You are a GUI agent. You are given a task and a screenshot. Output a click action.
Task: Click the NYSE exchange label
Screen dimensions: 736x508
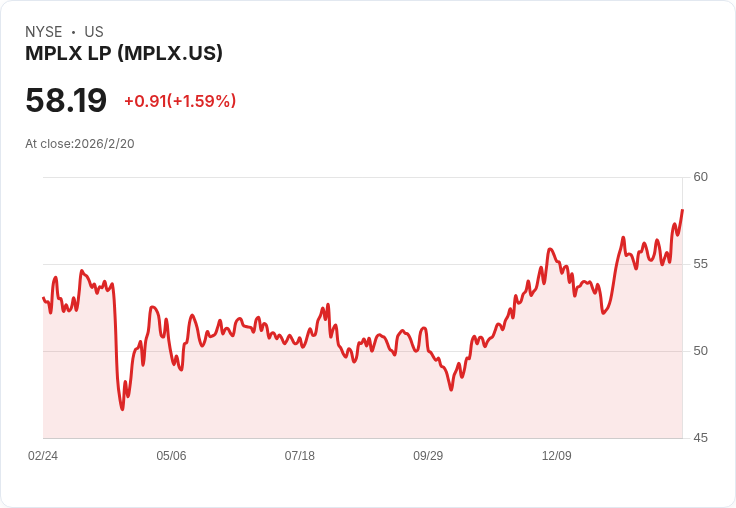[44, 32]
